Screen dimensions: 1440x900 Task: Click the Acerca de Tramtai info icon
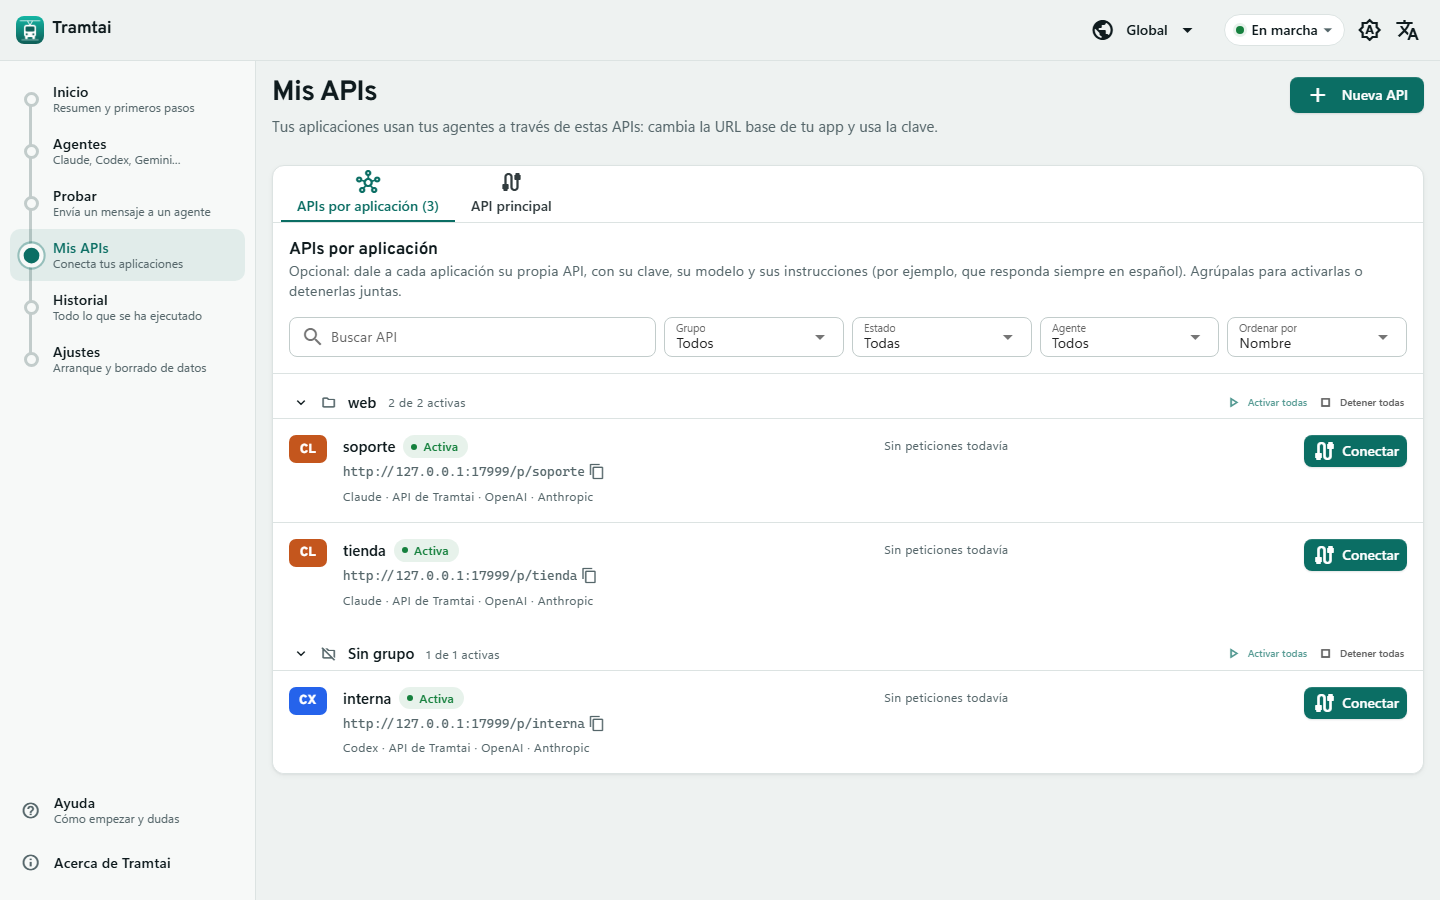(x=31, y=863)
